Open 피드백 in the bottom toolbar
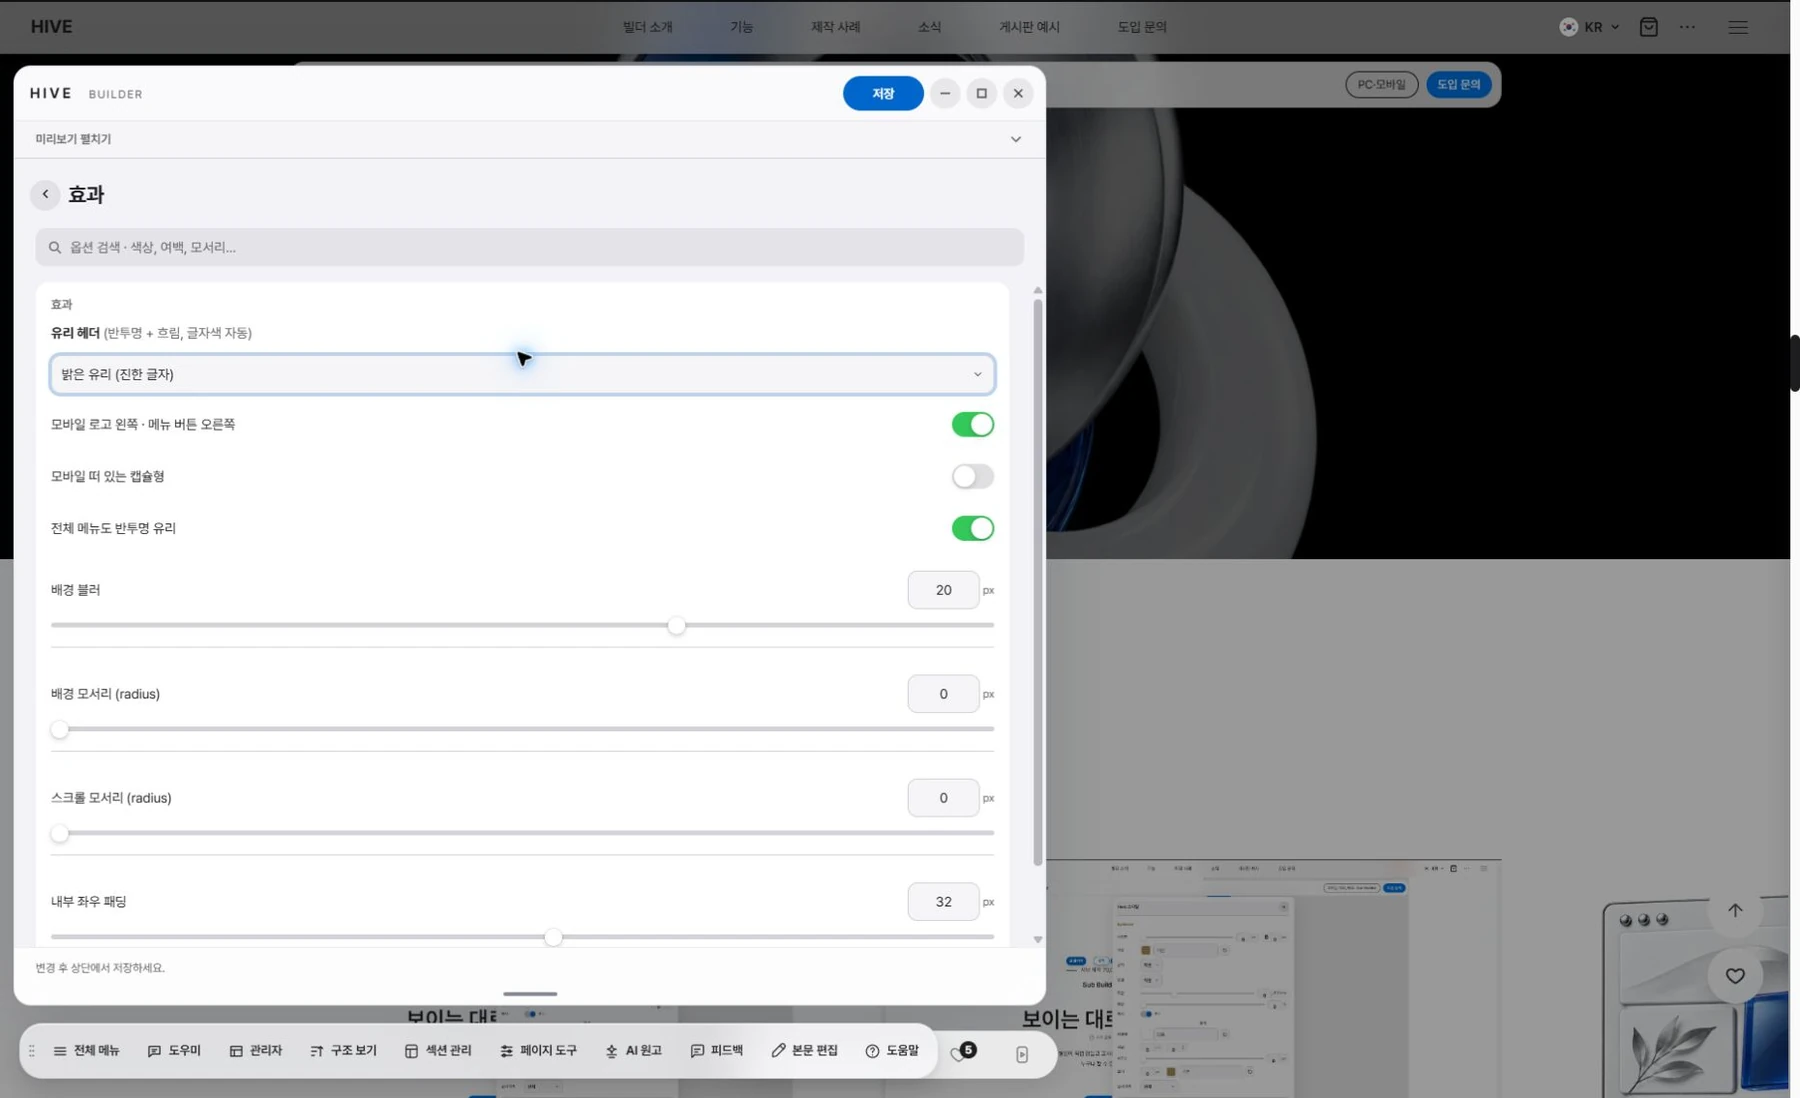 click(x=717, y=1051)
